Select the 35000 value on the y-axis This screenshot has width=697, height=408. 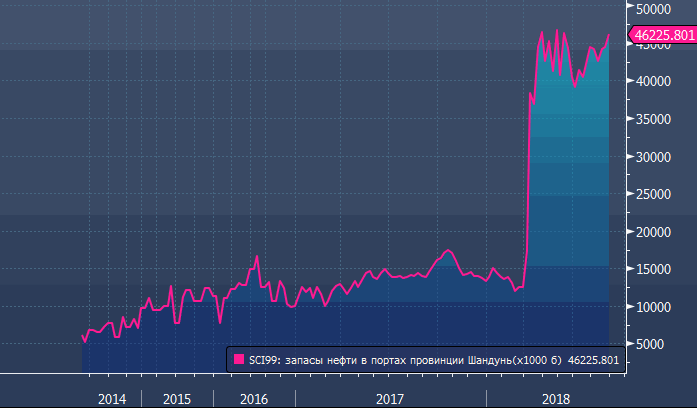(x=655, y=119)
